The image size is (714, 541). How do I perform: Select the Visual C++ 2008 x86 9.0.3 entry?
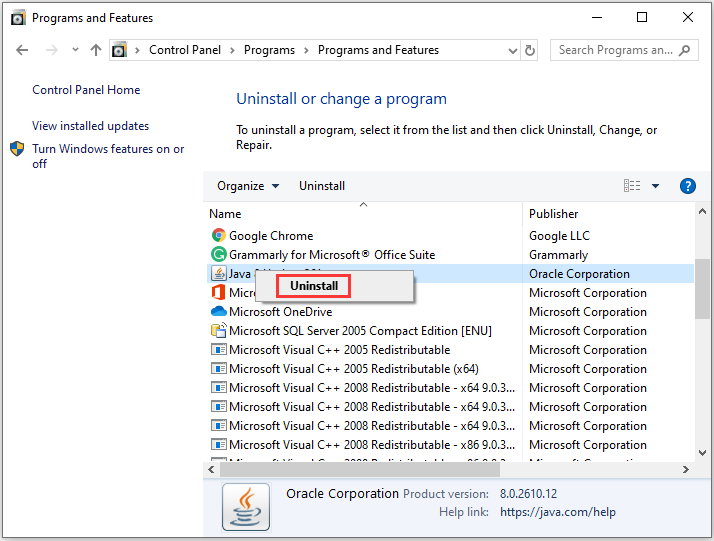tap(372, 444)
